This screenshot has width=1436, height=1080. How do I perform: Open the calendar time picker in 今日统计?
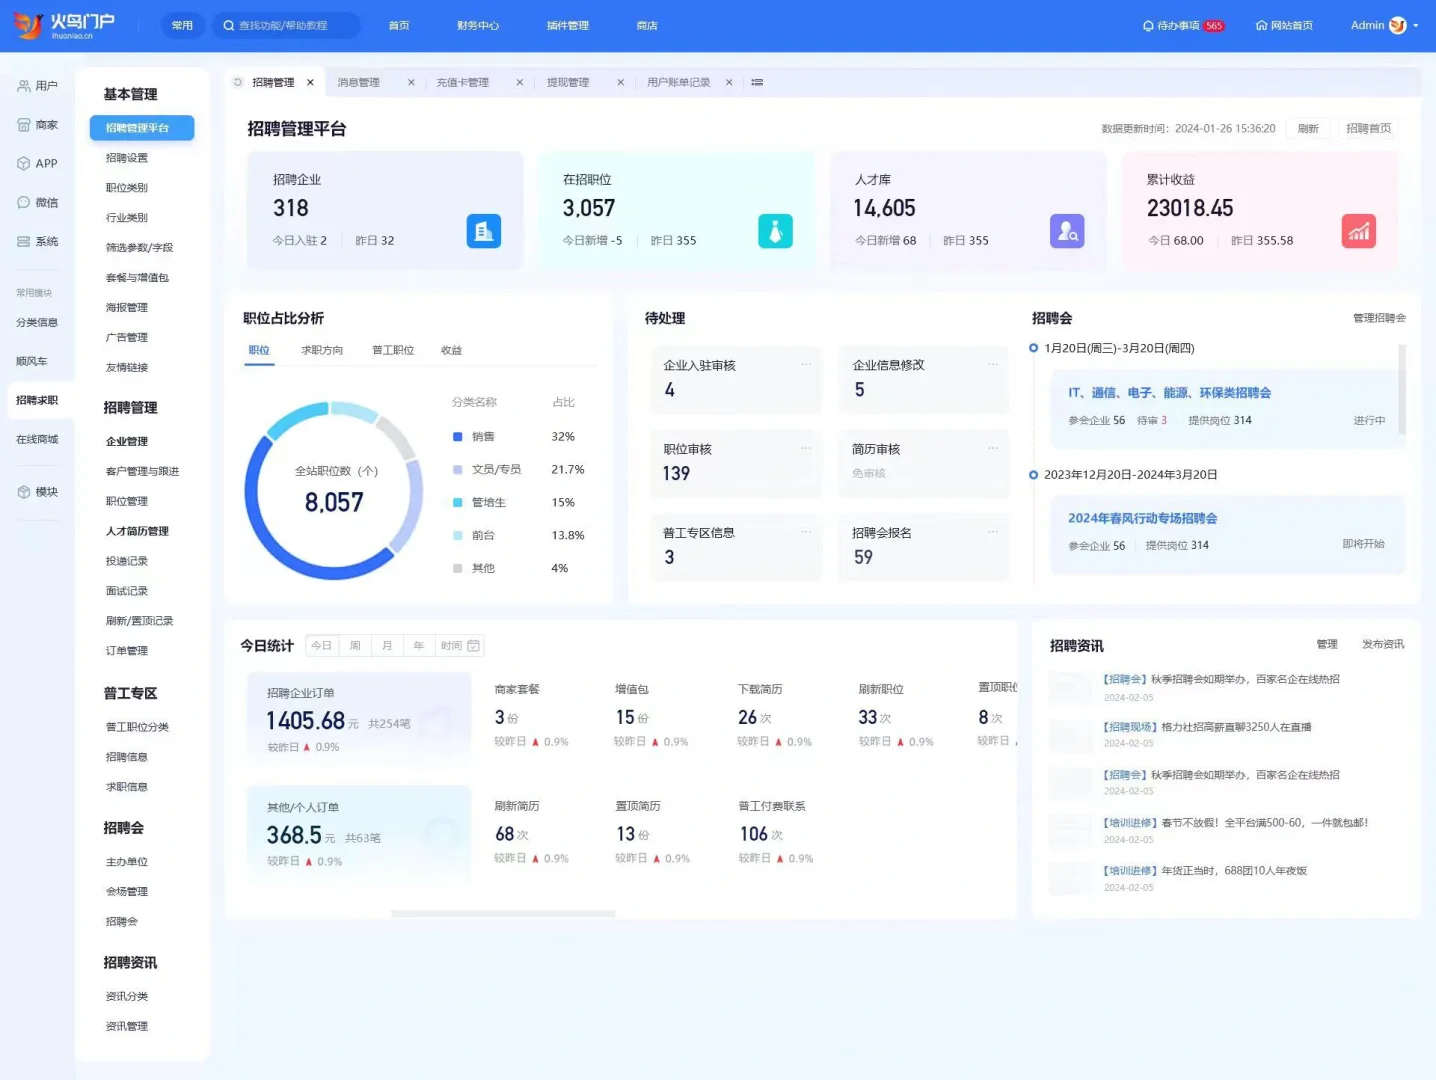point(474,646)
